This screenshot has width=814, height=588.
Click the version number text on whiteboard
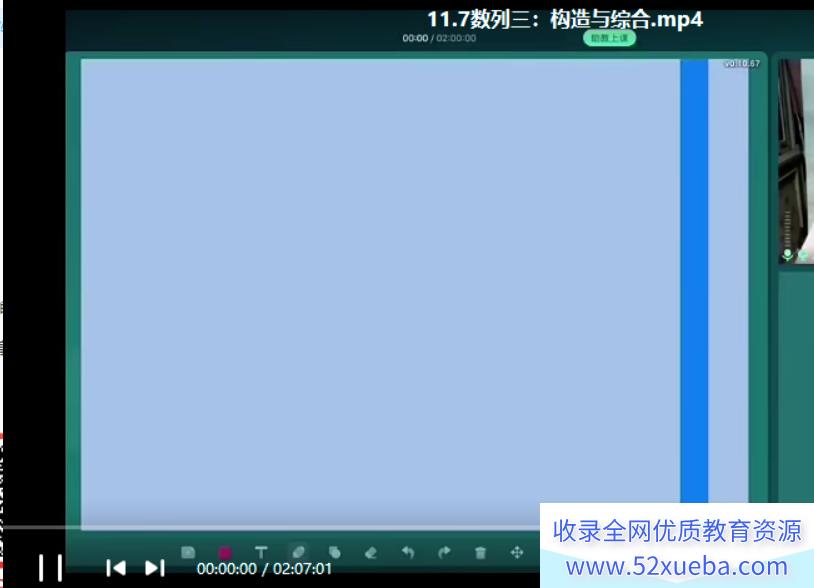pos(742,63)
